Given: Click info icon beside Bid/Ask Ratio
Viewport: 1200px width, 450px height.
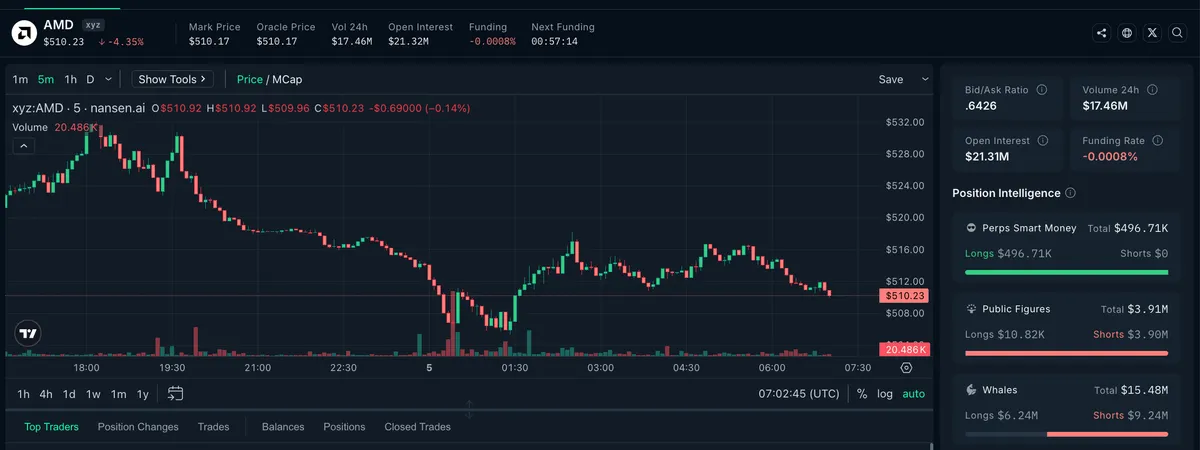Looking at the screenshot, I should click(x=1042, y=89).
